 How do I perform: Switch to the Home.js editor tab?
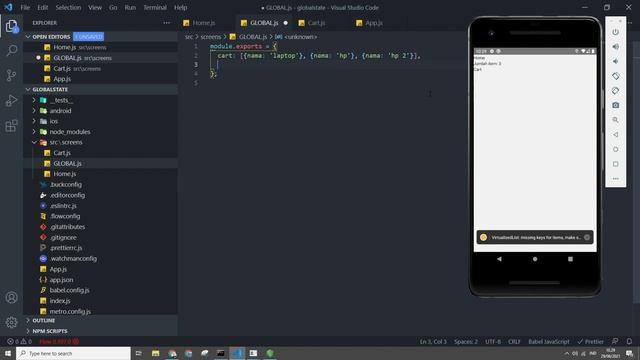(204, 23)
